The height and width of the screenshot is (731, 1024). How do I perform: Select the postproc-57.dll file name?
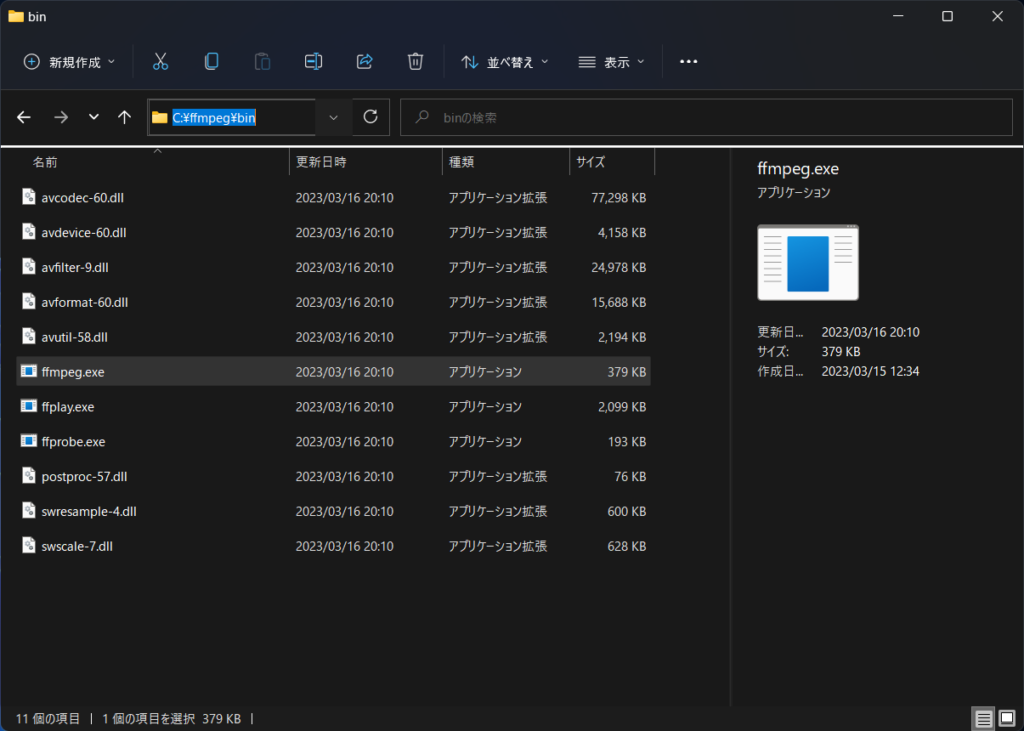[x=84, y=477]
